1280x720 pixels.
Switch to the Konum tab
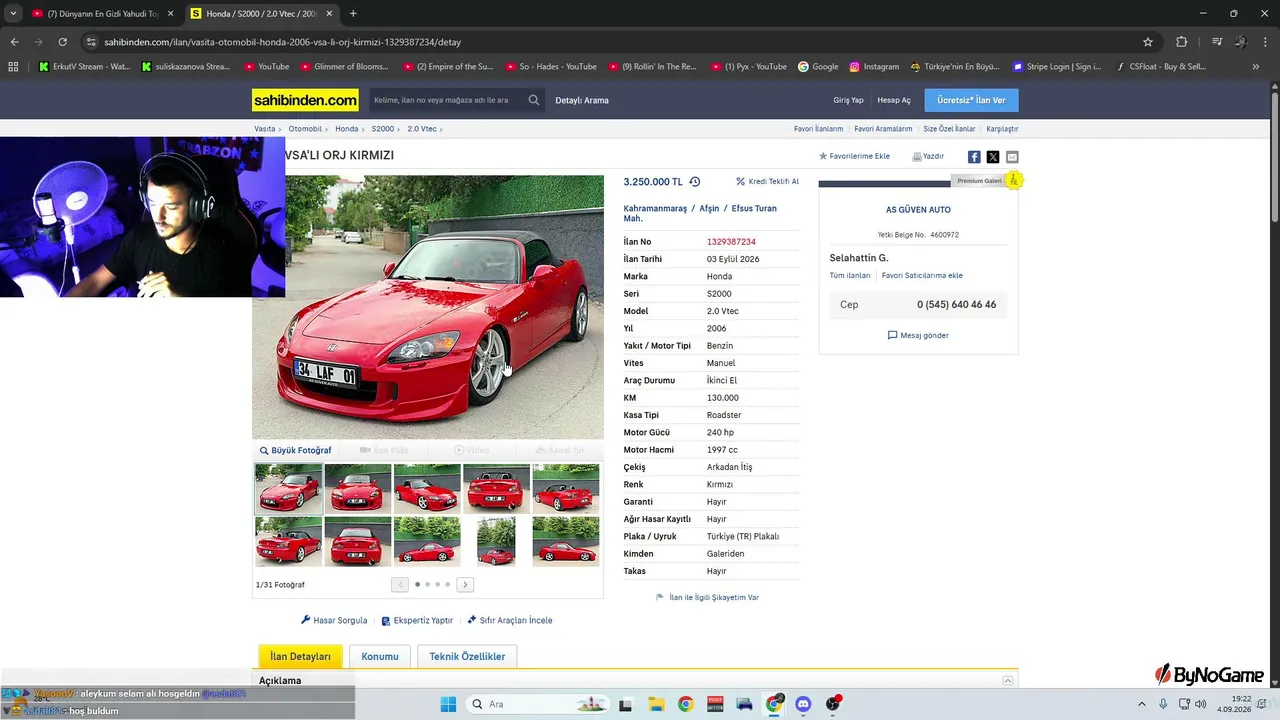380,657
